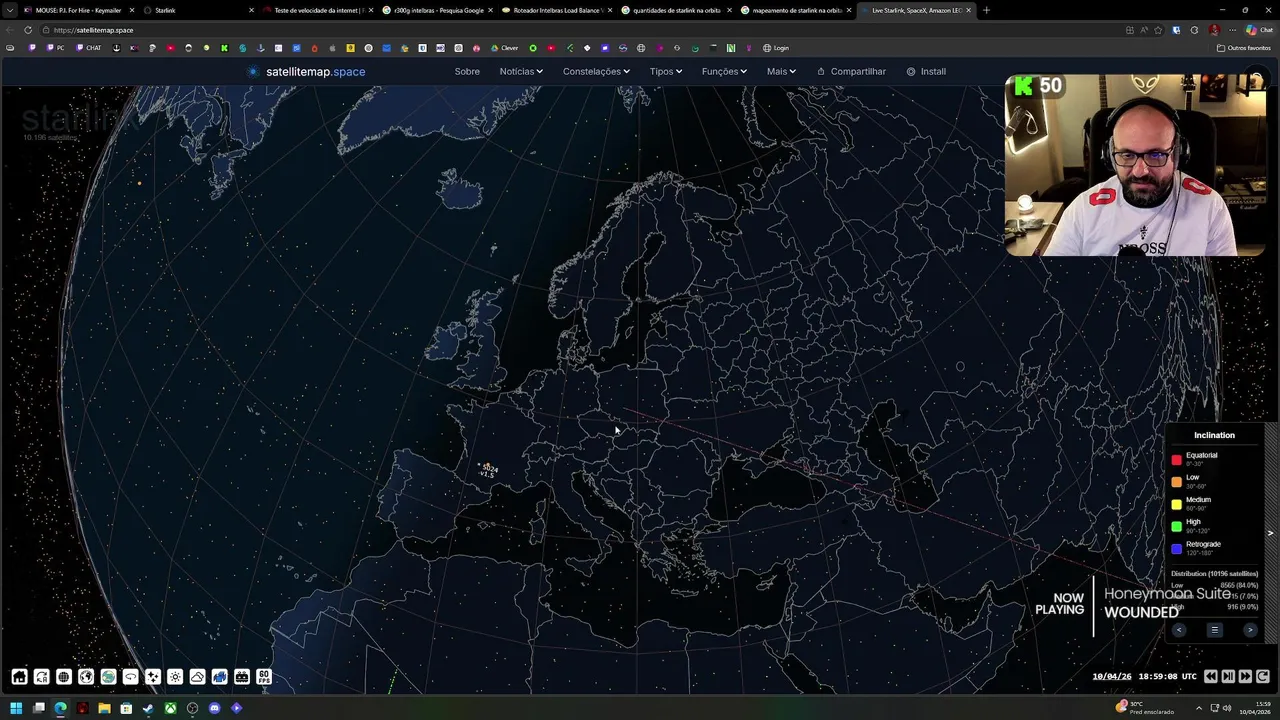Open File Explorer from the taskbar
1280x720 pixels.
coord(104,708)
